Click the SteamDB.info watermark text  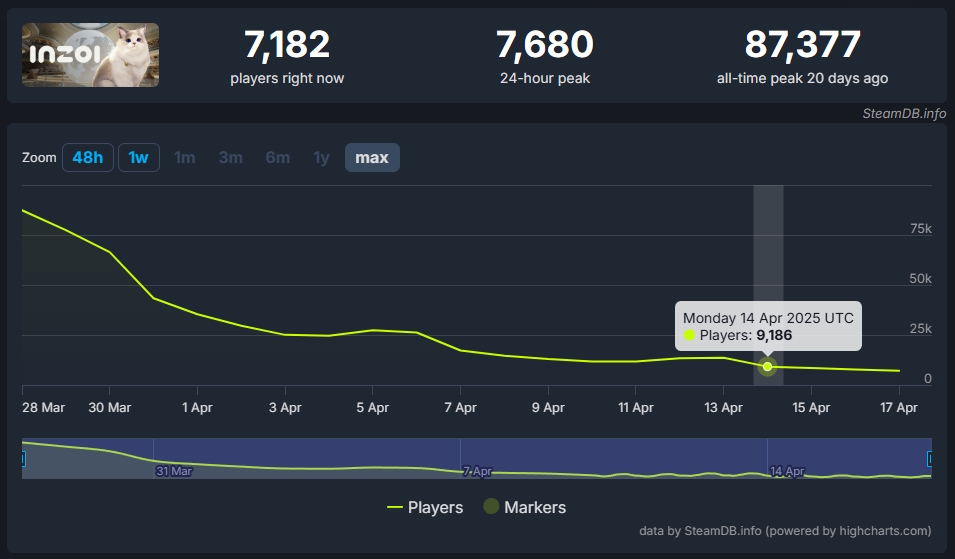904,113
